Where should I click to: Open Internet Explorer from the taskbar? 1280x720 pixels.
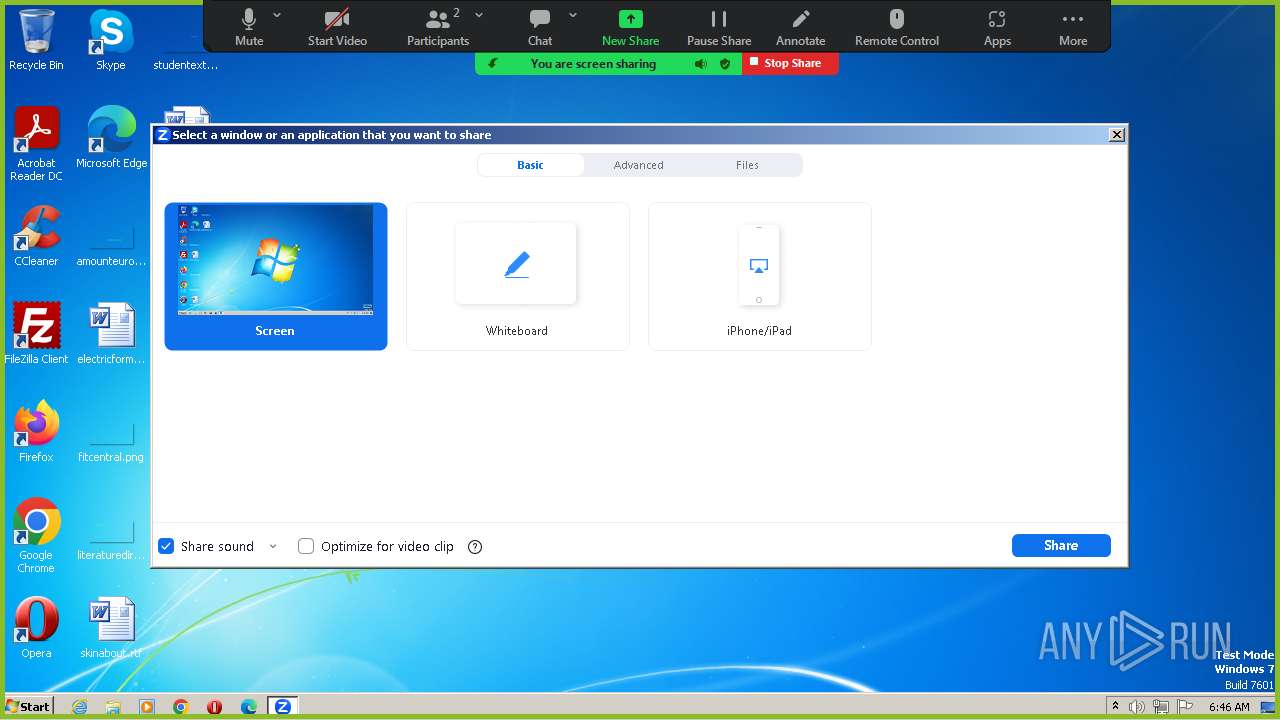pyautogui.click(x=80, y=706)
